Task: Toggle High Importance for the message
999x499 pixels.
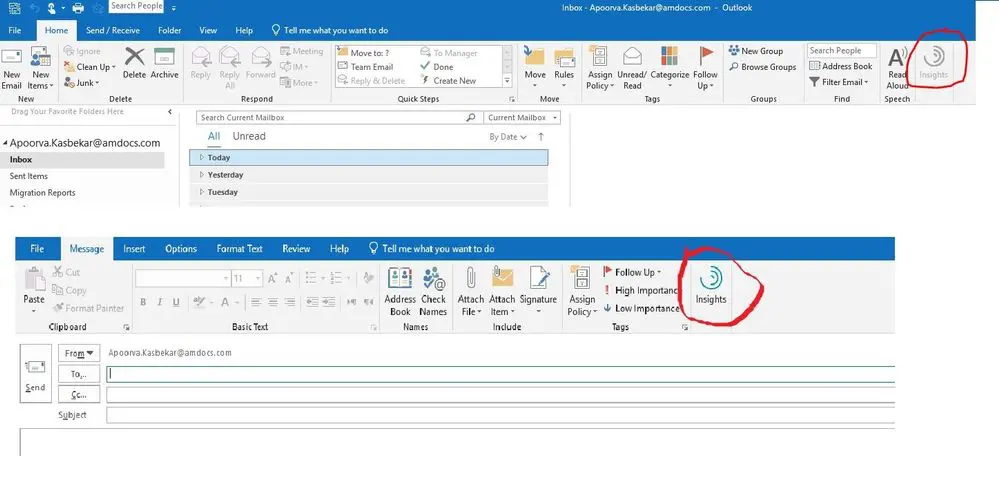Action: coord(640,291)
